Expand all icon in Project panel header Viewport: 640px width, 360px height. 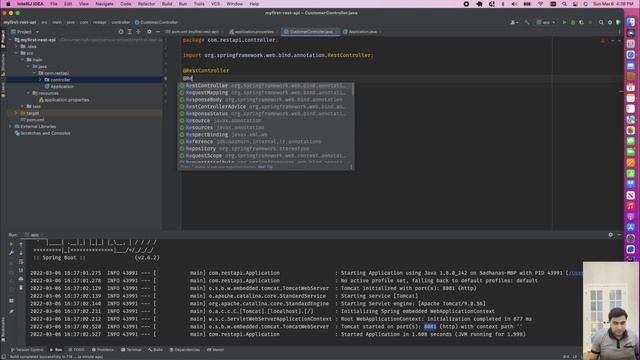coord(130,31)
